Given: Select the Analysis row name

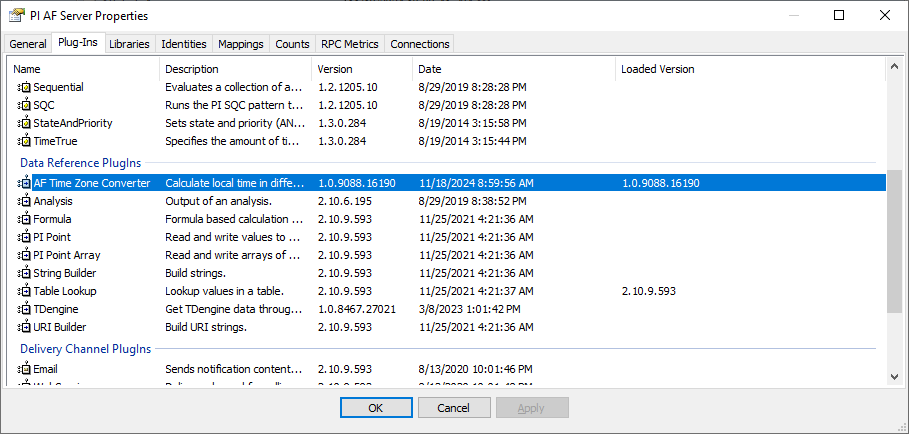Looking at the screenshot, I should click(53, 201).
